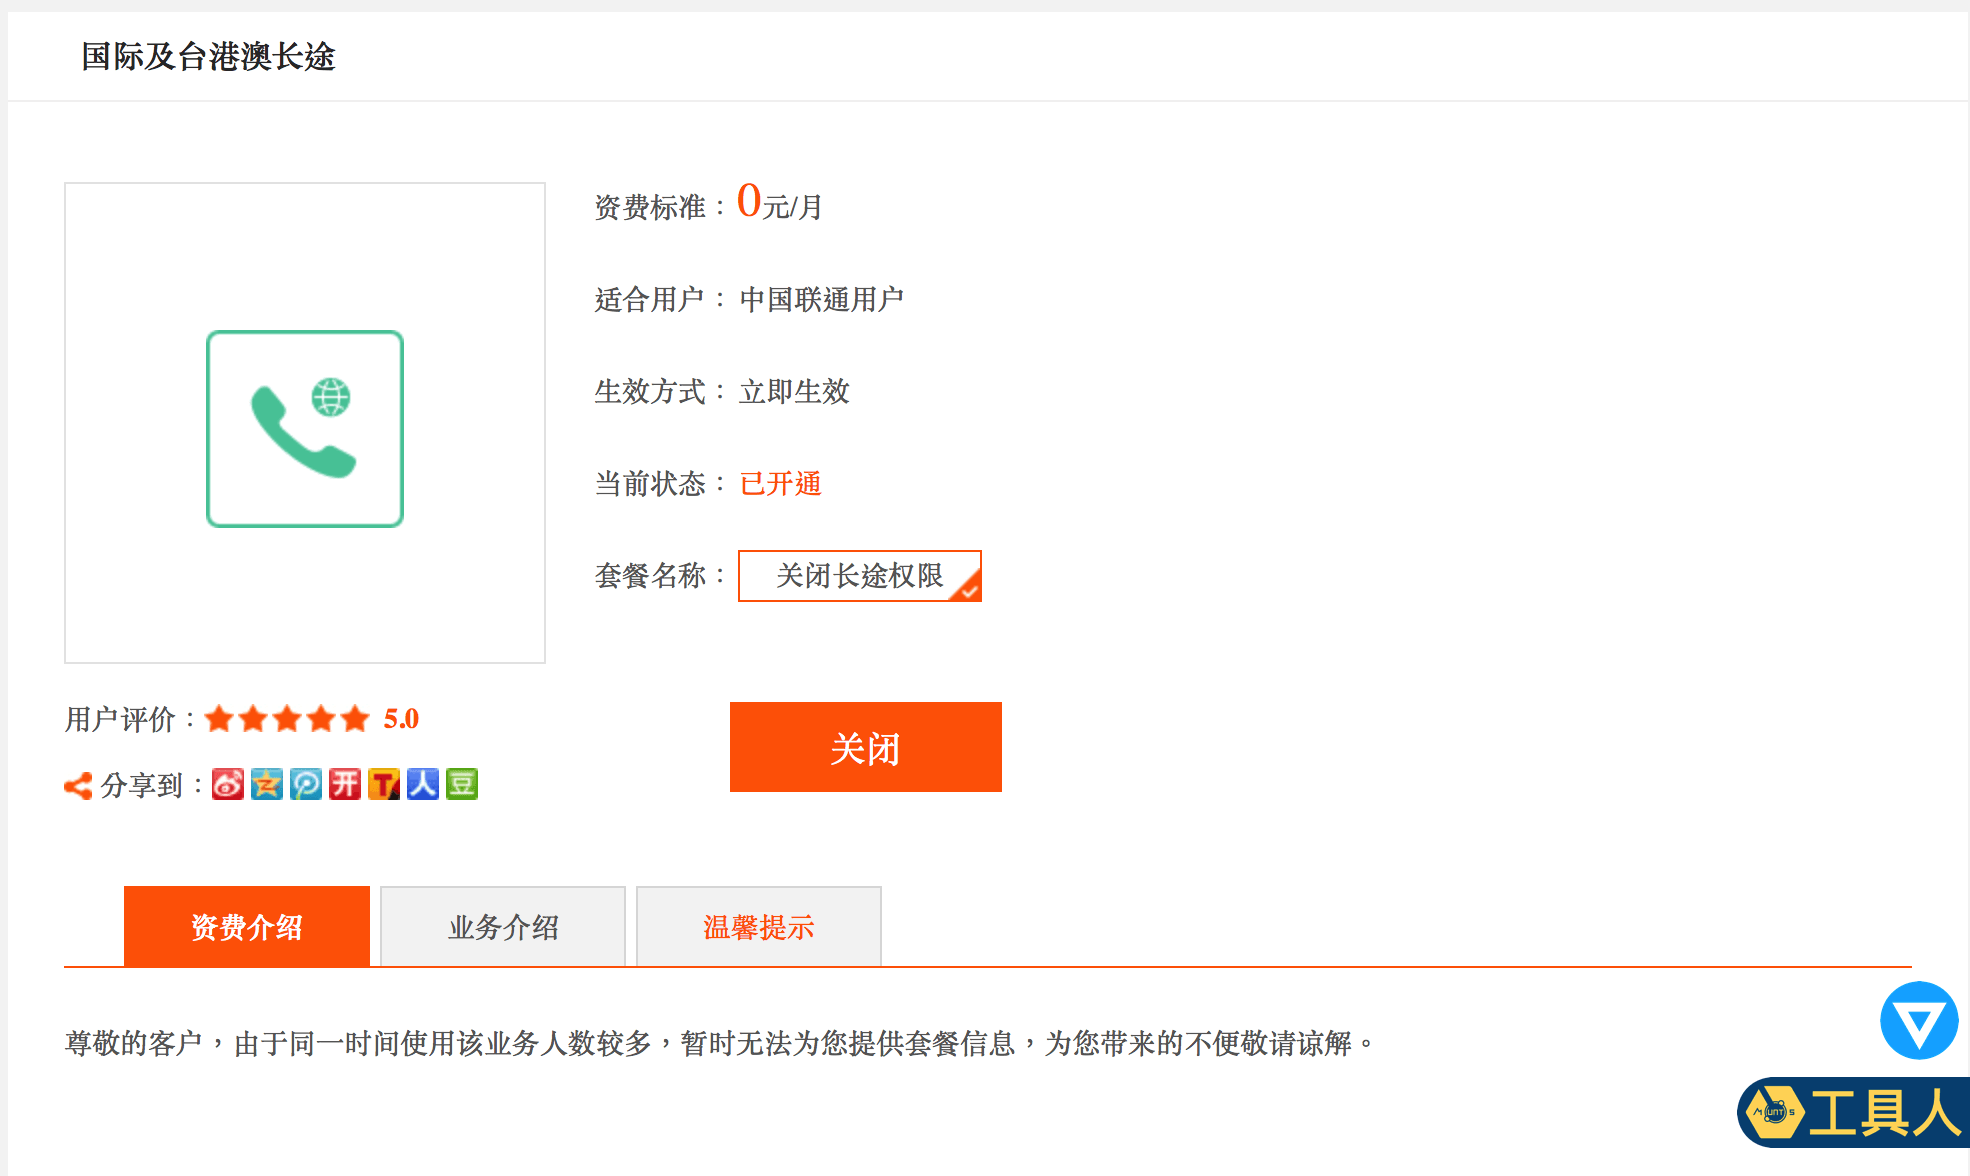
Task: Select the 关闭长途权限 package option
Action: coord(860,576)
